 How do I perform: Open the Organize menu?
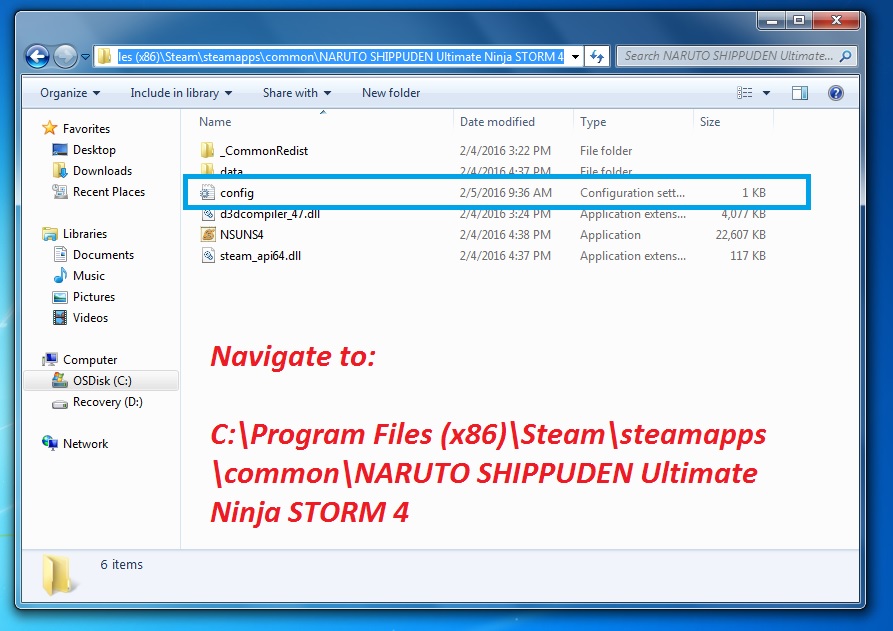[70, 93]
